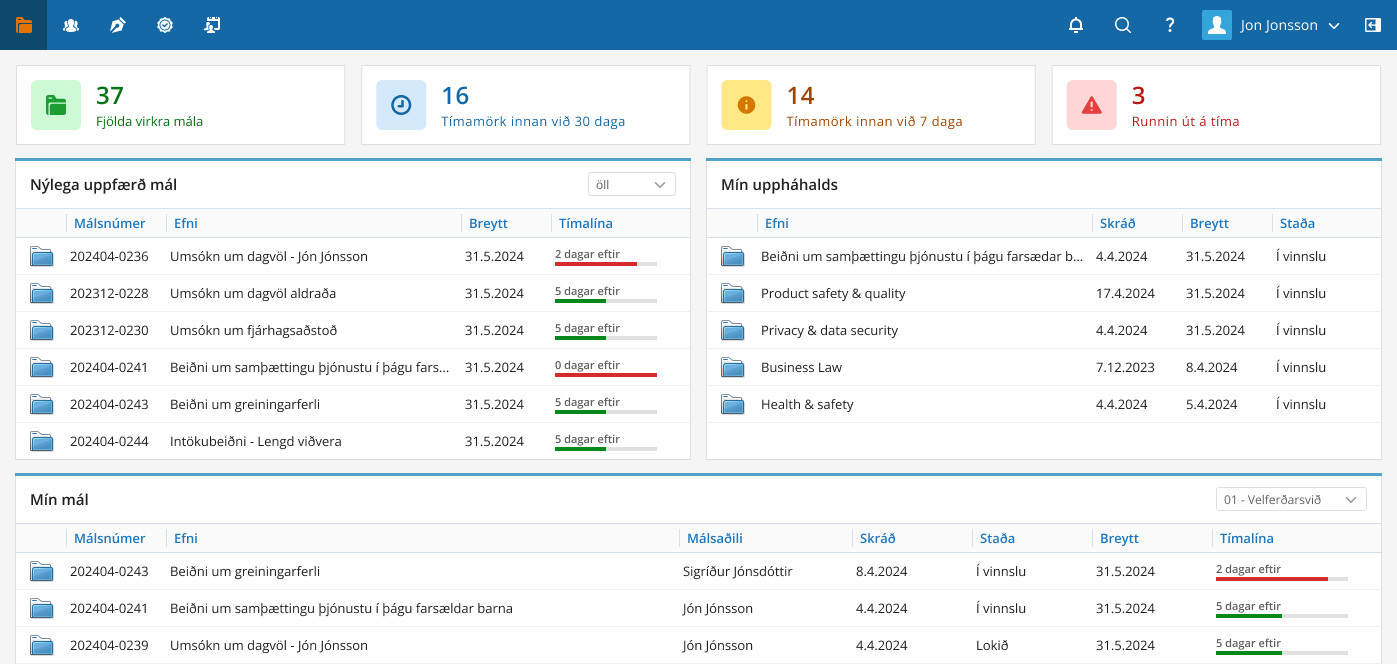1397x664 pixels.
Task: Open case 'Umsókn um fjárhagsaðstoð'
Action: pos(254,330)
